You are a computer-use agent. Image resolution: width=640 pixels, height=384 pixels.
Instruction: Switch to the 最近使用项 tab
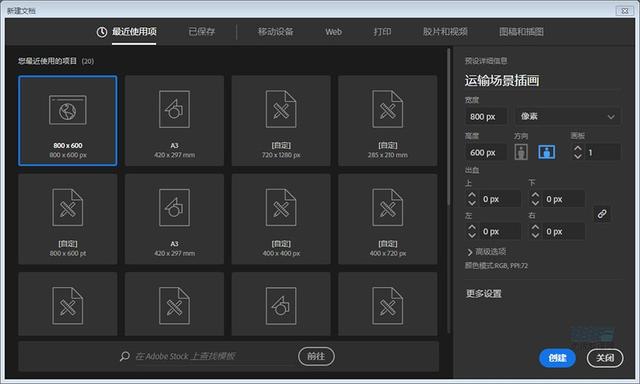[x=134, y=32]
